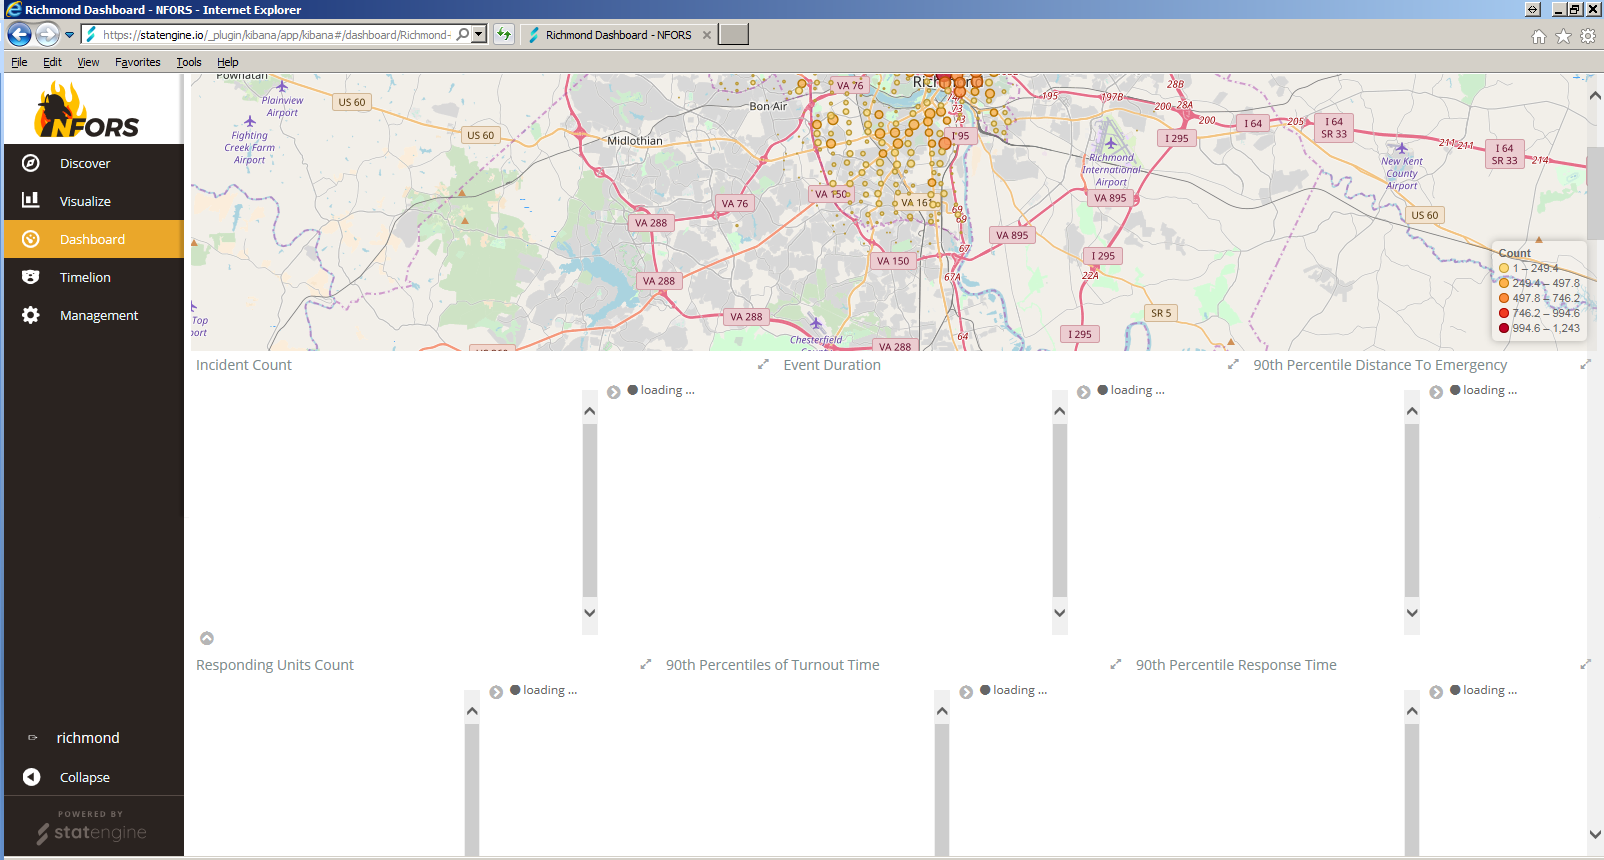
Task: Click Richmond International Airport map marker
Action: tap(1110, 144)
